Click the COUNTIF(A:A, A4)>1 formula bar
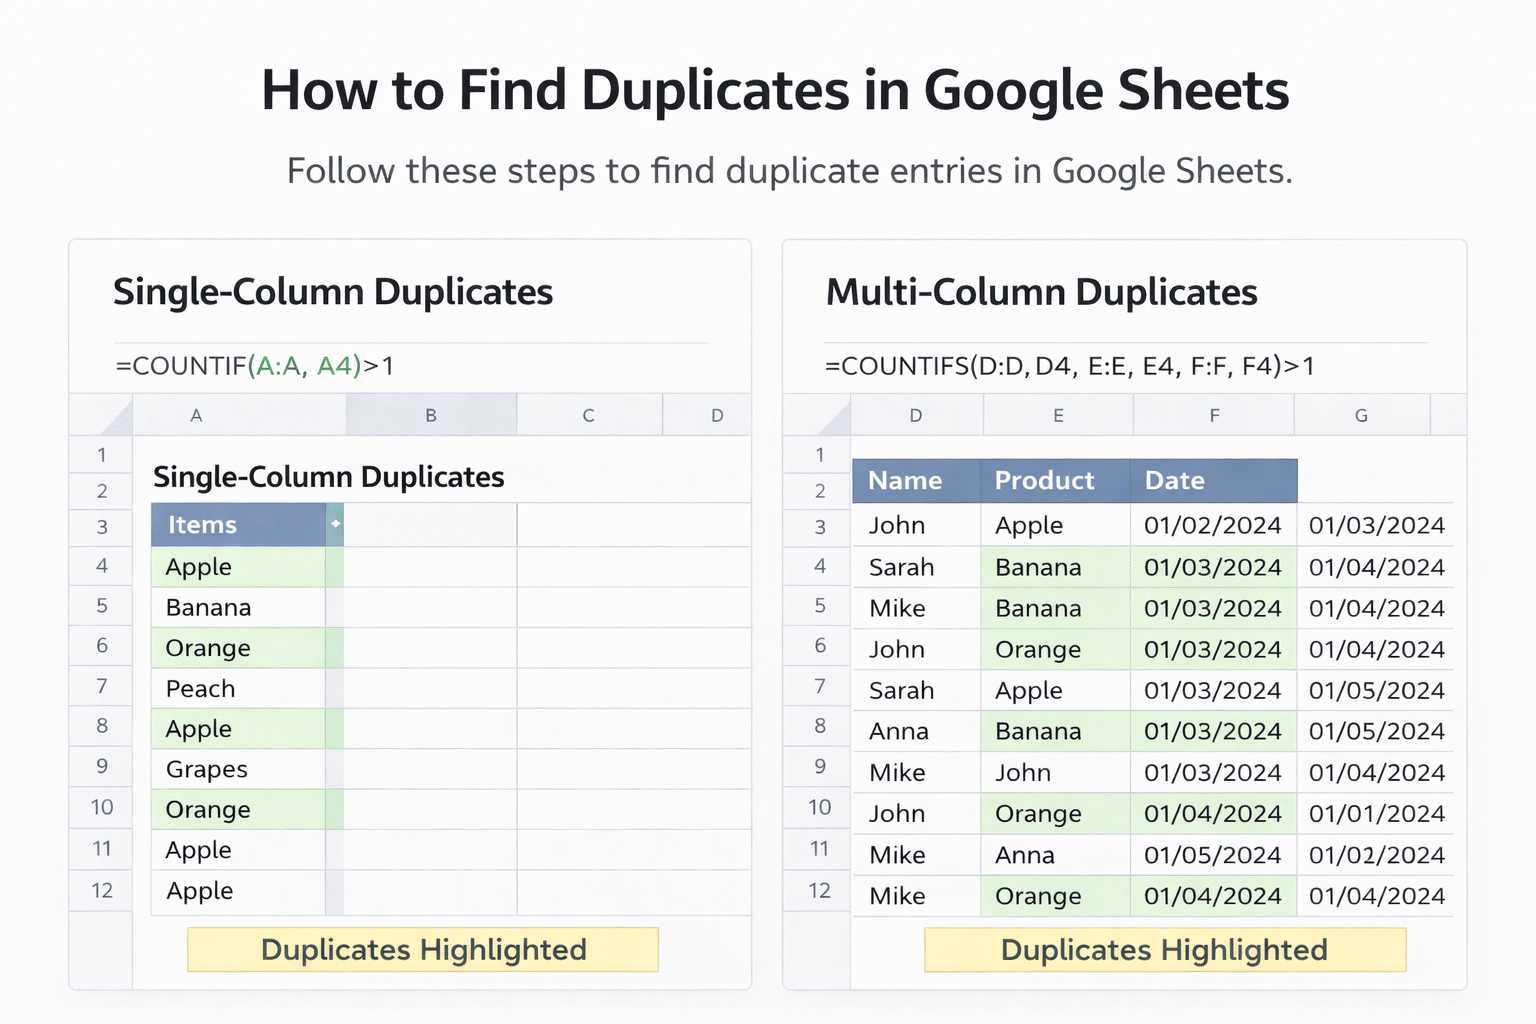Screen dimensions: 1536x1024 click(255, 366)
